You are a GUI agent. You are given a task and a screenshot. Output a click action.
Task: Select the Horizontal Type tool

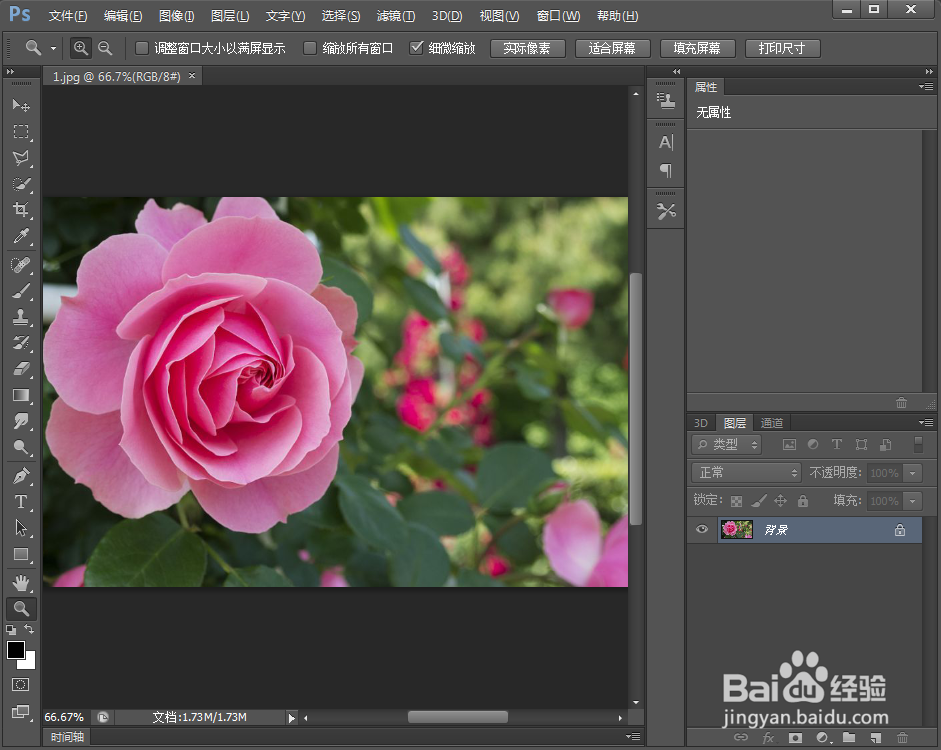tap(21, 502)
